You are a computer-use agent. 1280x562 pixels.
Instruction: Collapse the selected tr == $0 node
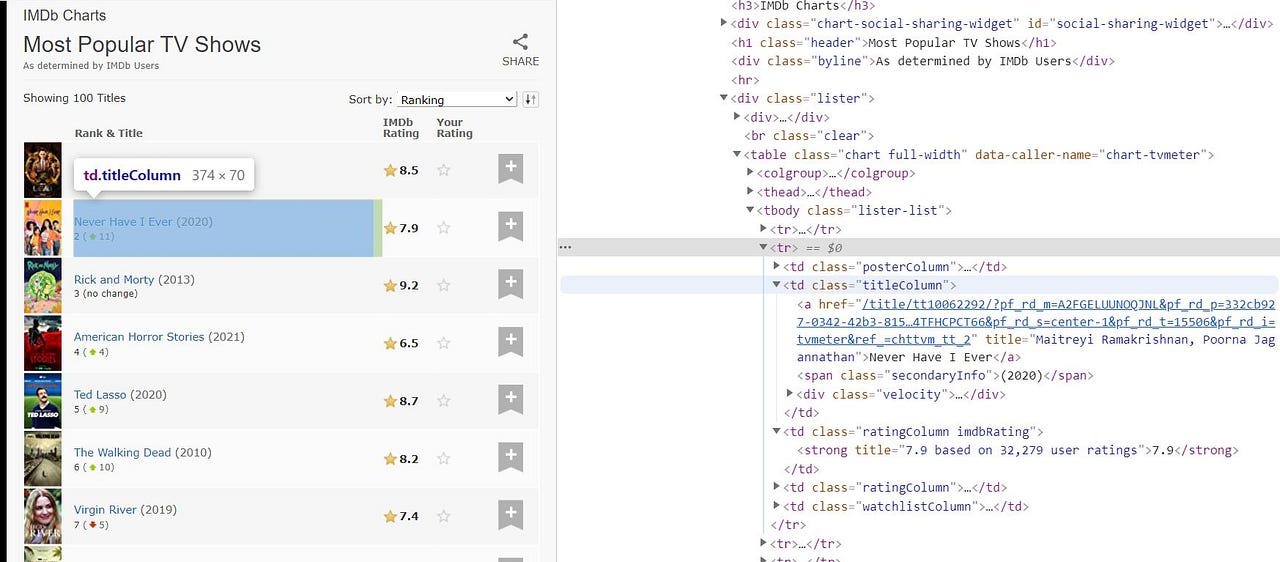pyautogui.click(x=764, y=247)
